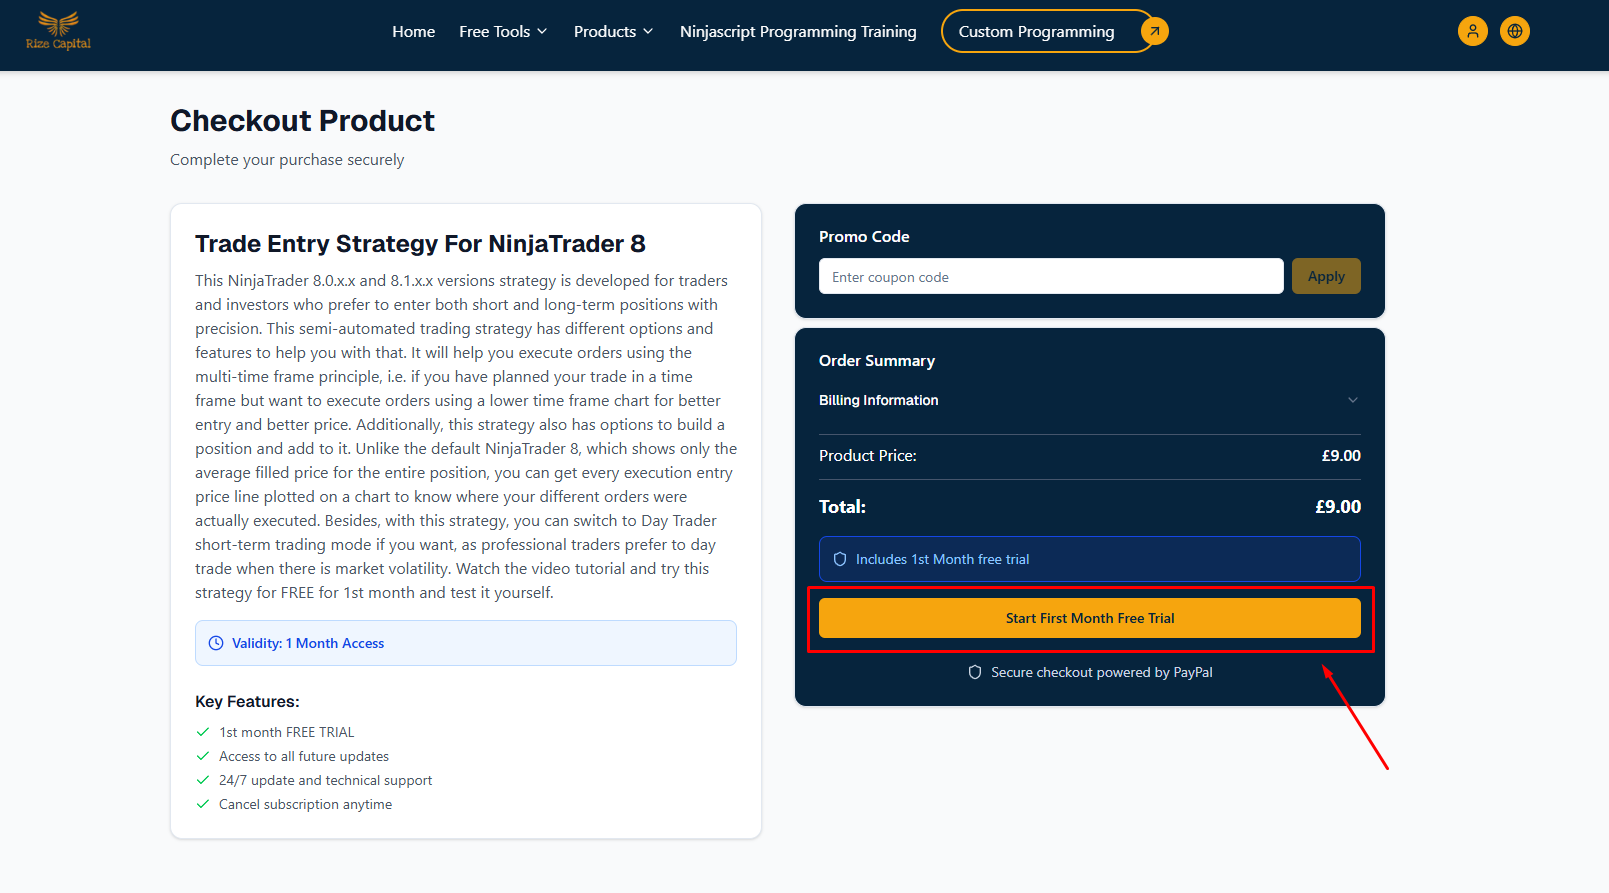
Task: Focus the Enter coupon code field
Action: (x=1051, y=276)
